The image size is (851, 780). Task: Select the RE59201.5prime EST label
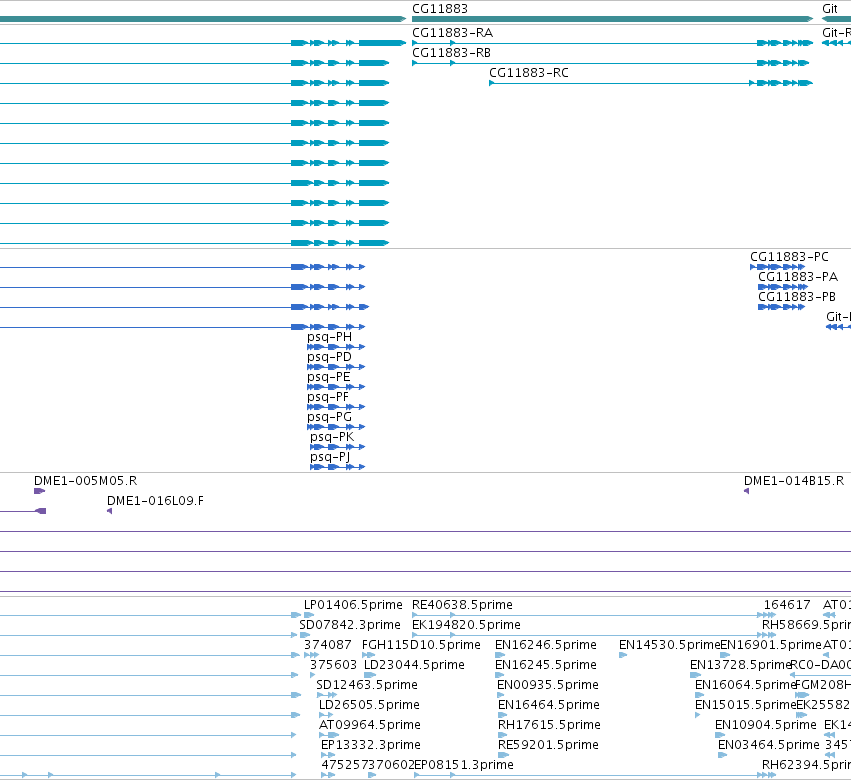click(548, 746)
